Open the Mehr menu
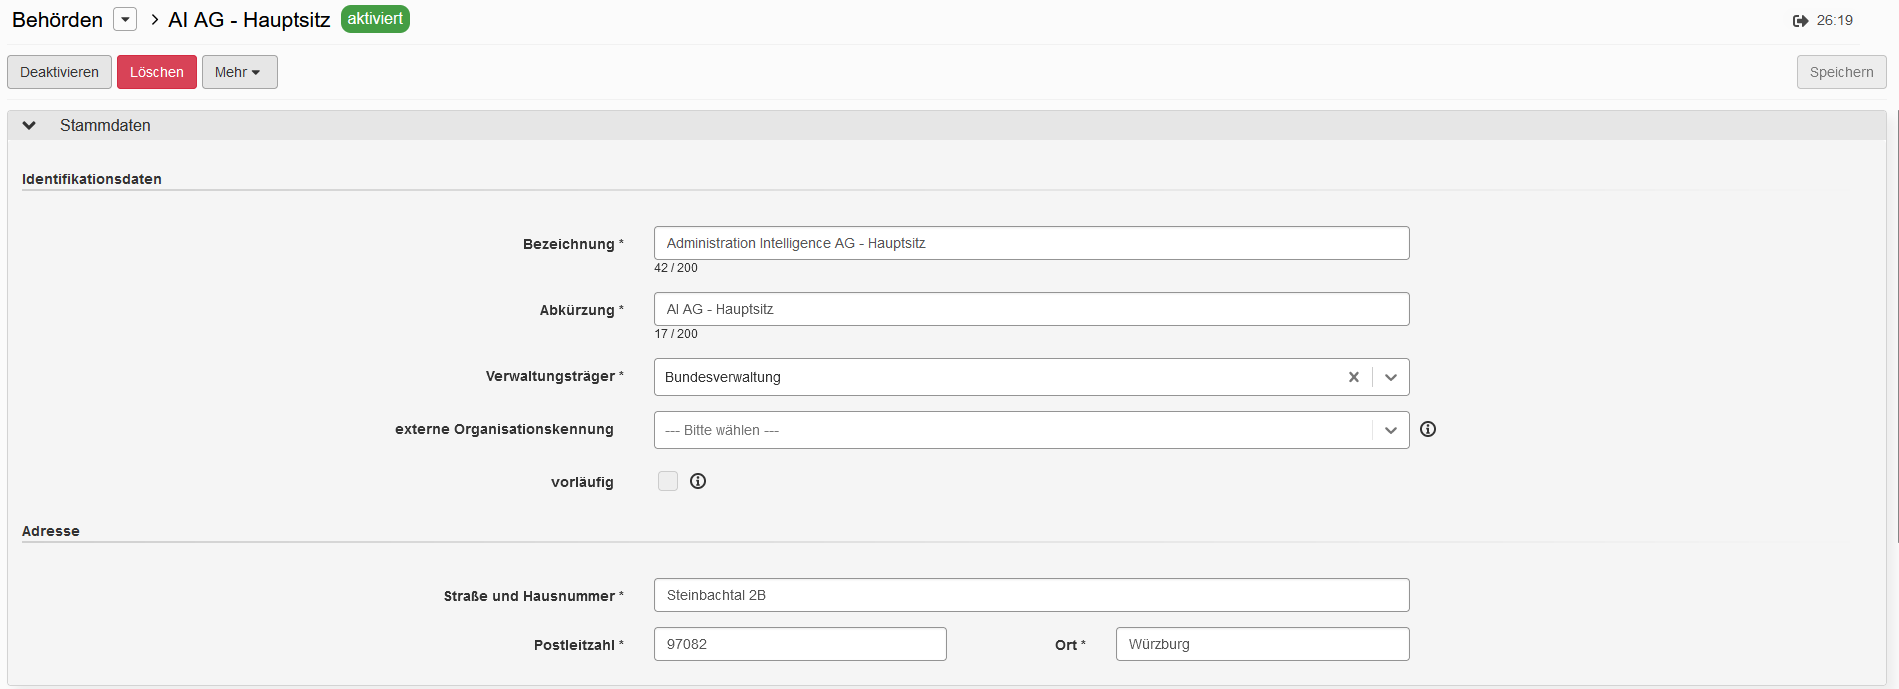 pos(239,72)
